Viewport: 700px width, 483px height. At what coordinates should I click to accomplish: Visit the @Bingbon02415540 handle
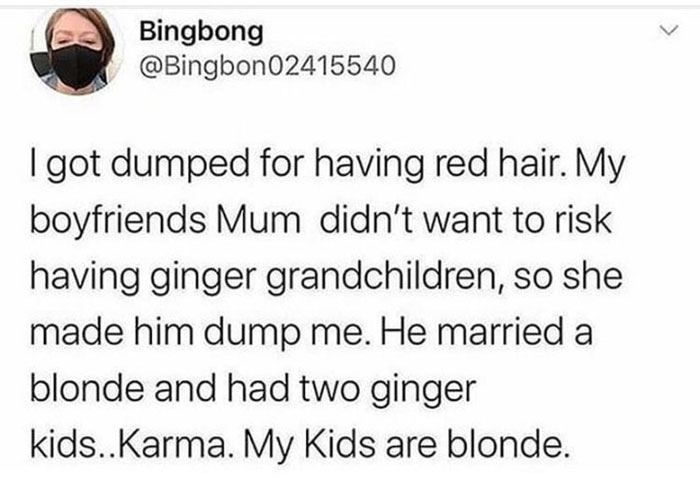pos(267,66)
